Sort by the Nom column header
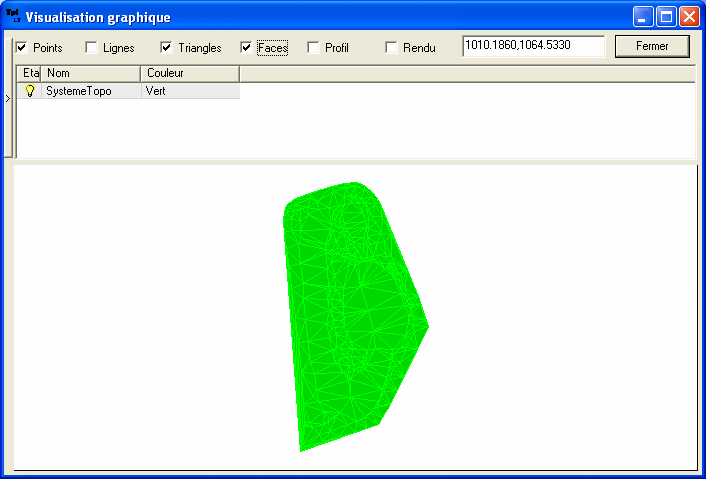Viewport: 706px width, 479px height. pyautogui.click(x=90, y=73)
